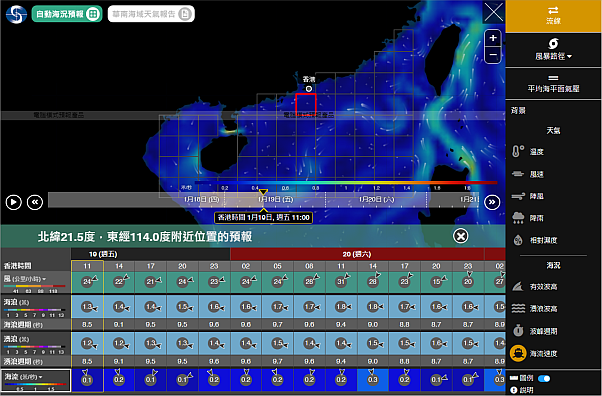
Task: Select the 湧浪波高 swell height layer
Action: pos(534,308)
